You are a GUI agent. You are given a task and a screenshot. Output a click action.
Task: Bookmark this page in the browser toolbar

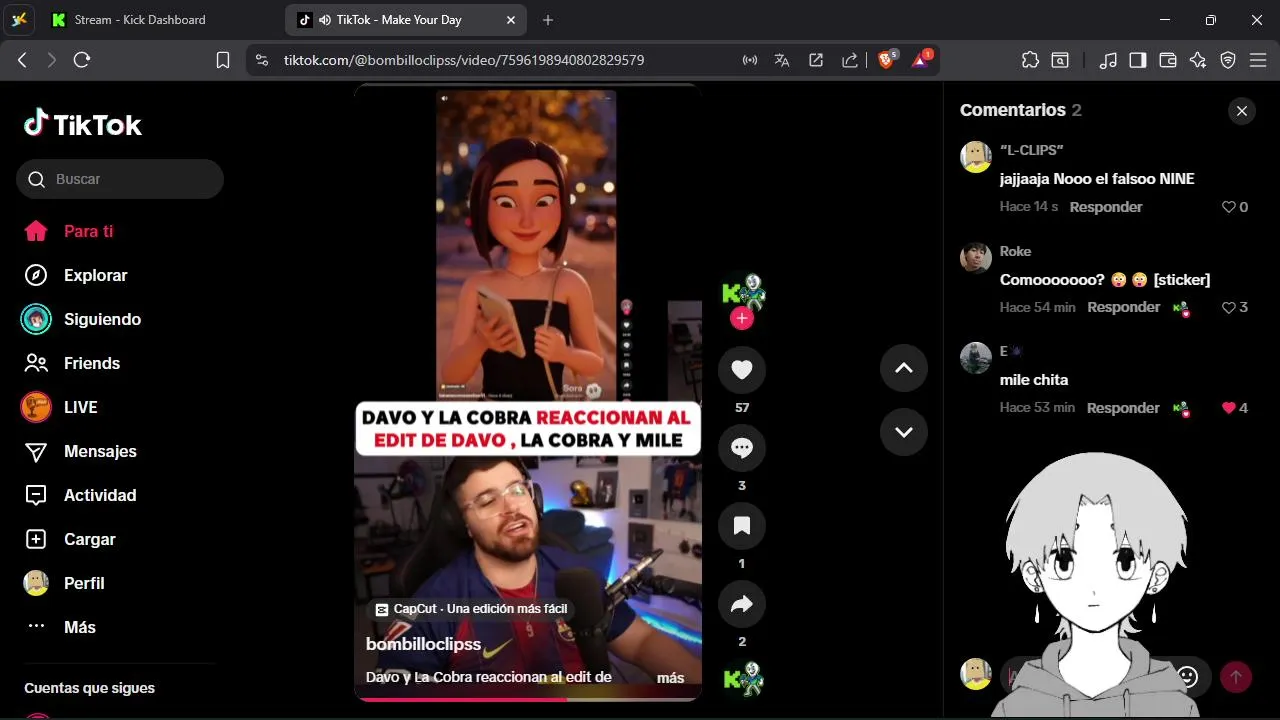[x=223, y=60]
